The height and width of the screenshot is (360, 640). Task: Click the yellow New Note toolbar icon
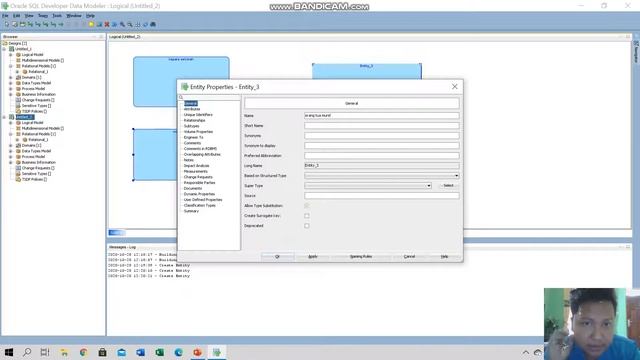tap(91, 24)
